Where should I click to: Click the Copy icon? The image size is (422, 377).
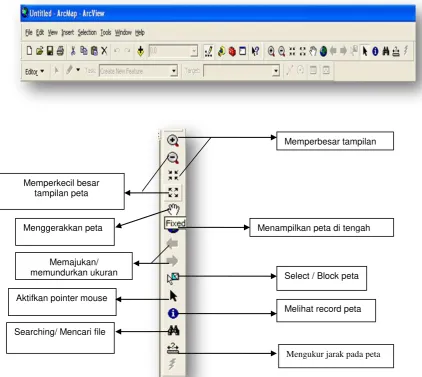pyautogui.click(x=84, y=51)
